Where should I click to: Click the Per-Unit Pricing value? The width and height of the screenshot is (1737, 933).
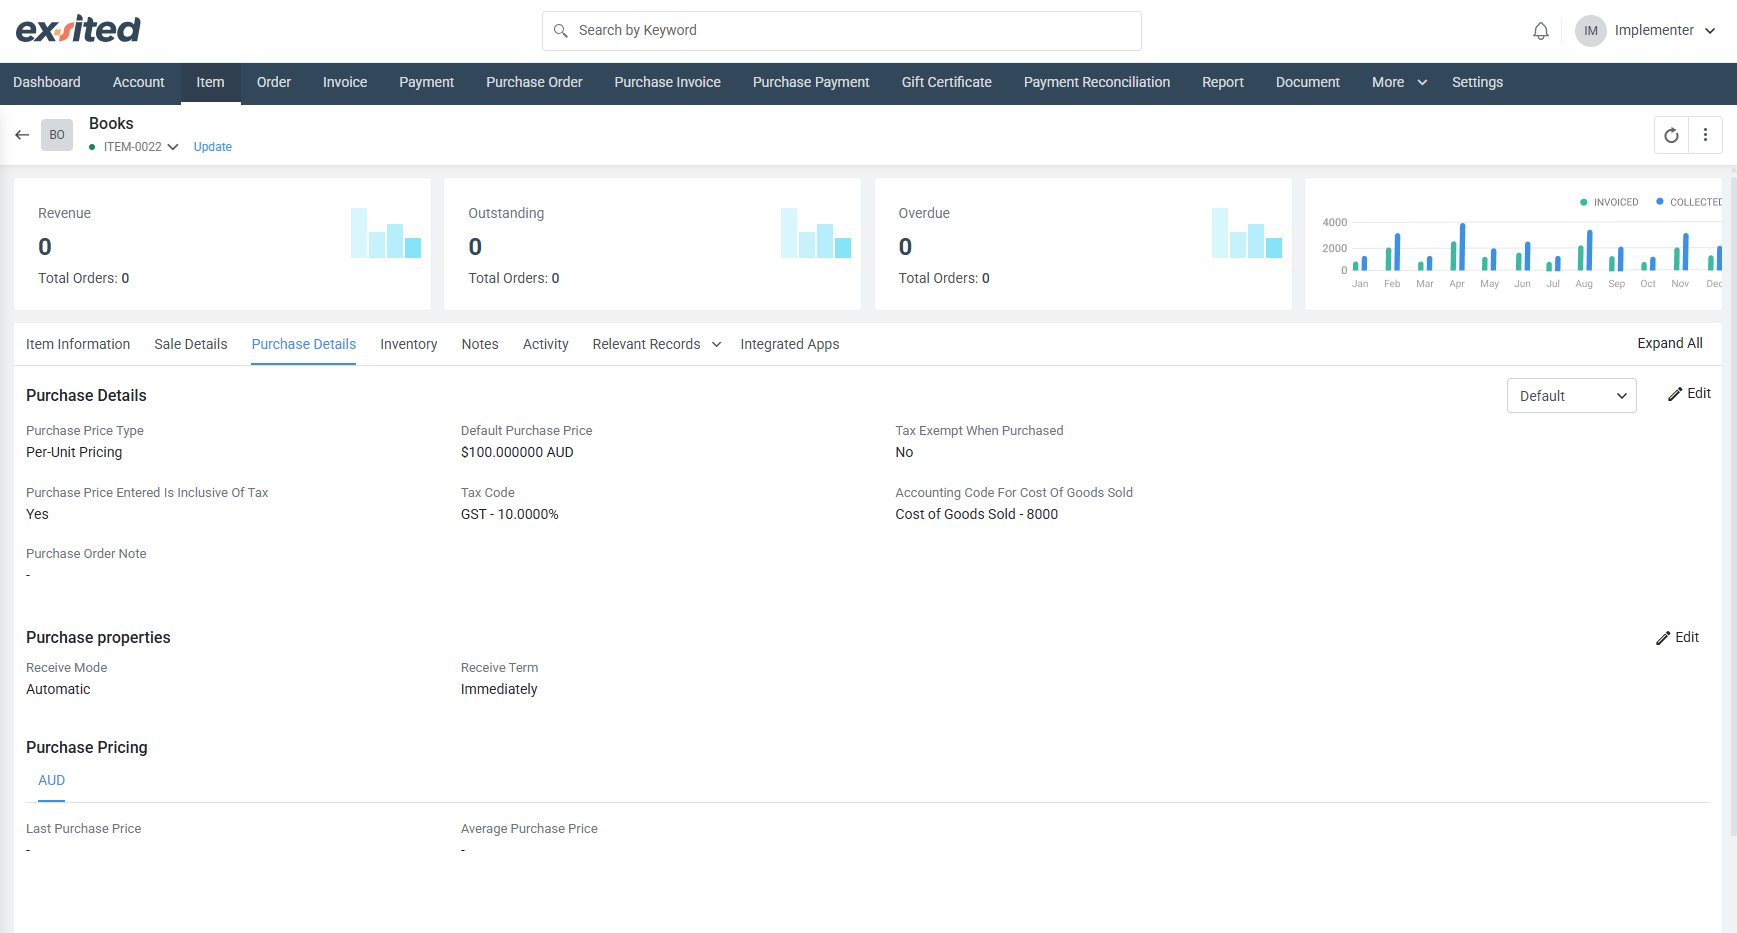click(x=74, y=452)
